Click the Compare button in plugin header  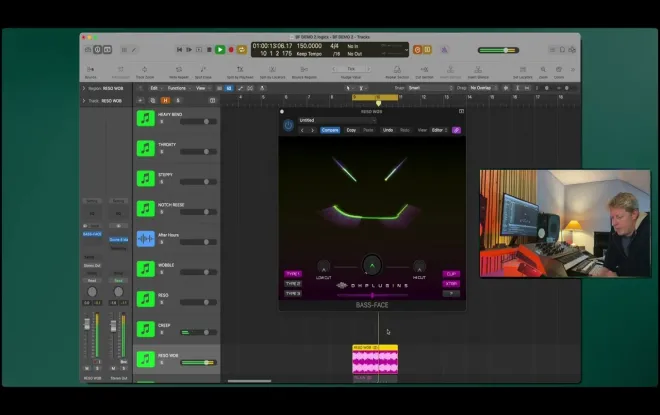[x=330, y=130]
